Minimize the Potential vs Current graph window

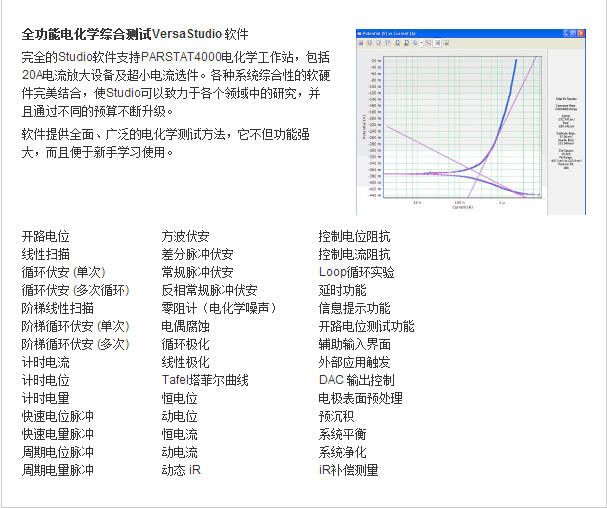point(566,33)
